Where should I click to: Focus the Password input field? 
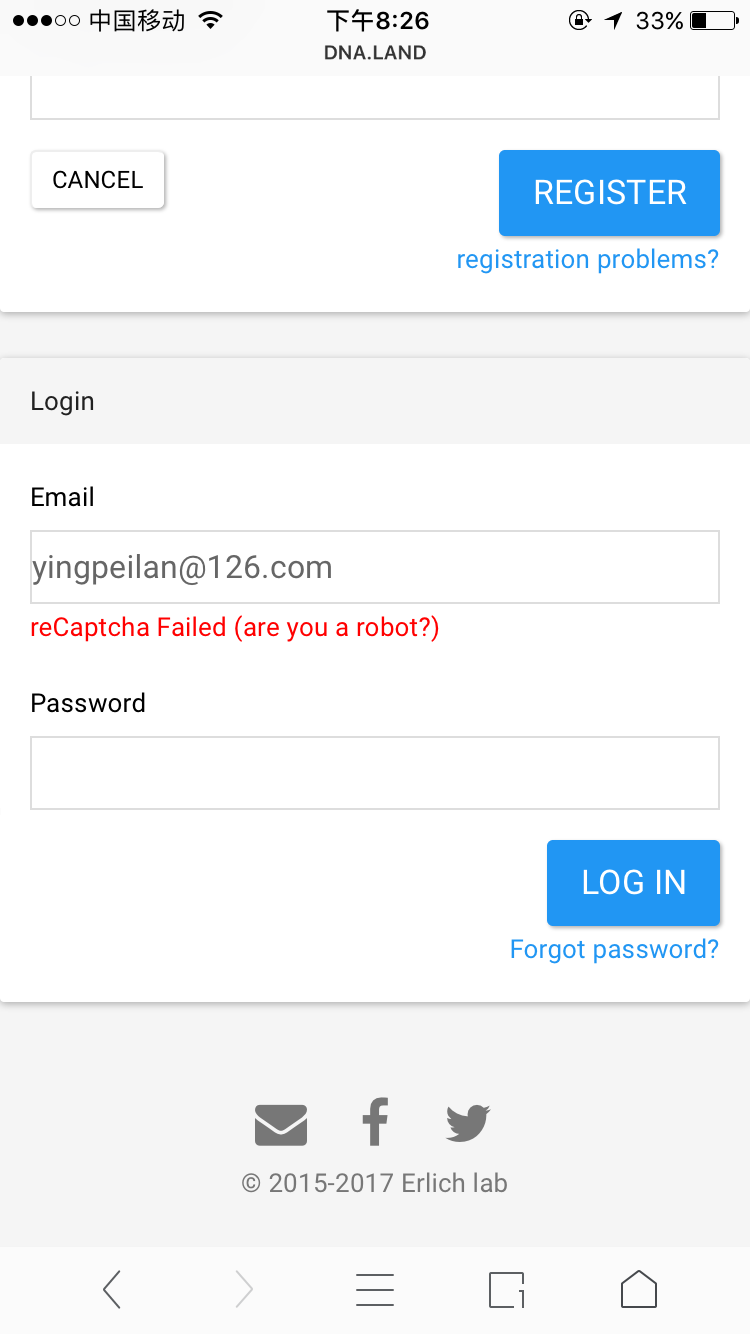(x=375, y=773)
